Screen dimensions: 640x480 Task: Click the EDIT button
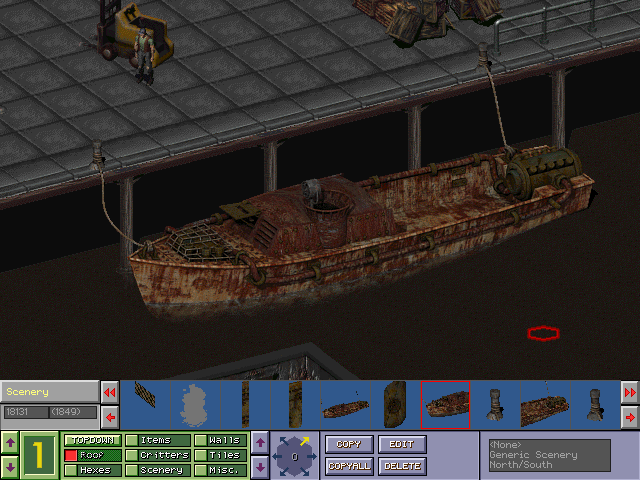click(402, 444)
